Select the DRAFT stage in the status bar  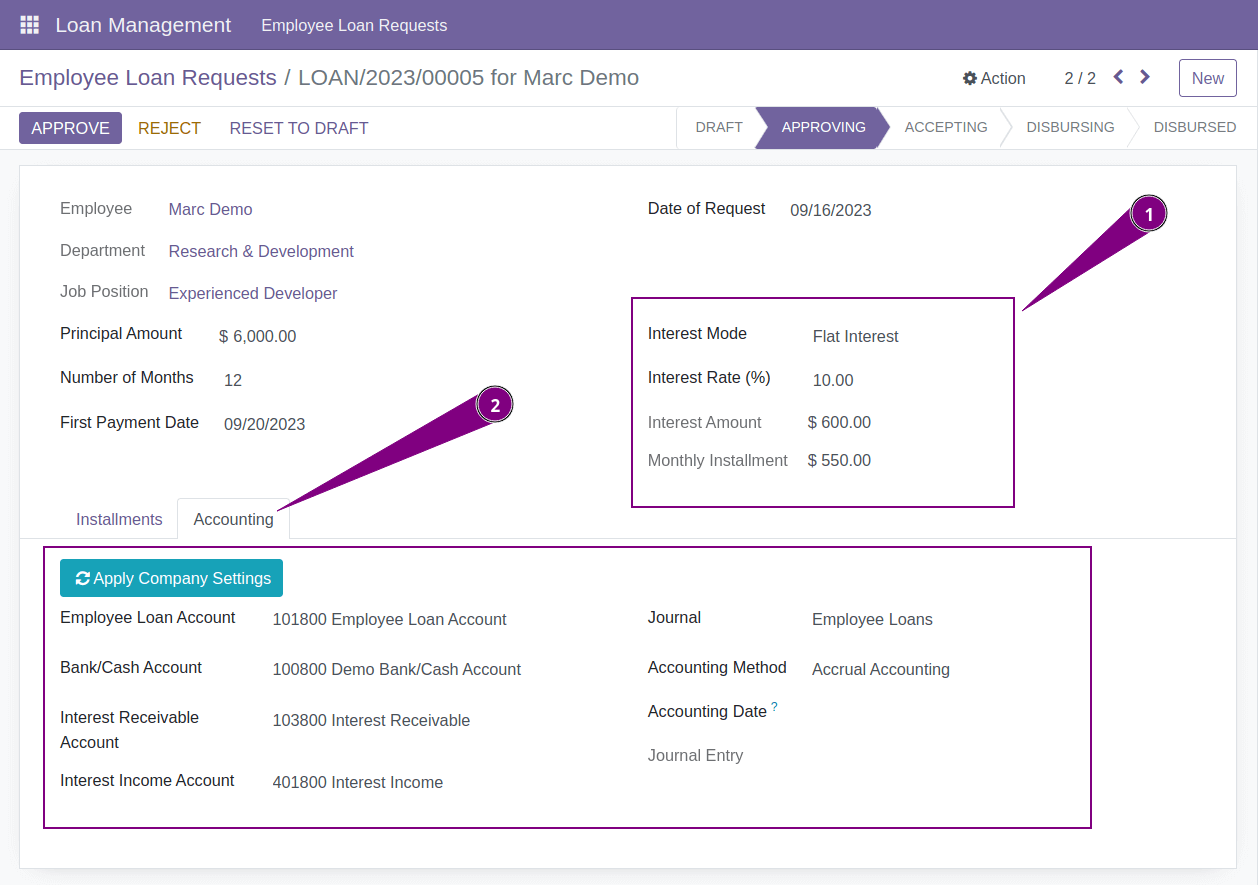click(719, 127)
